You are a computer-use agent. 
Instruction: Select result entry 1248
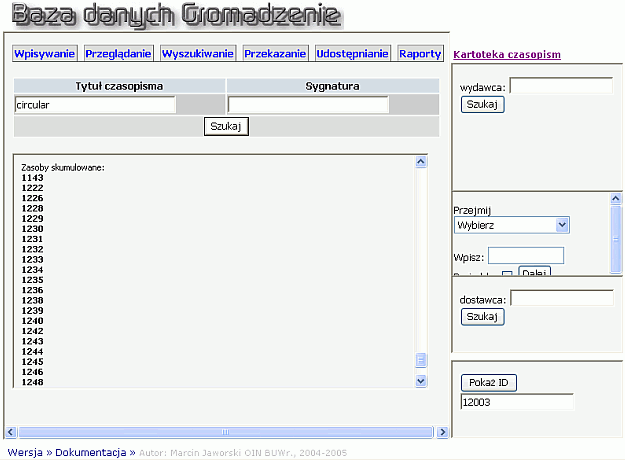point(33,382)
